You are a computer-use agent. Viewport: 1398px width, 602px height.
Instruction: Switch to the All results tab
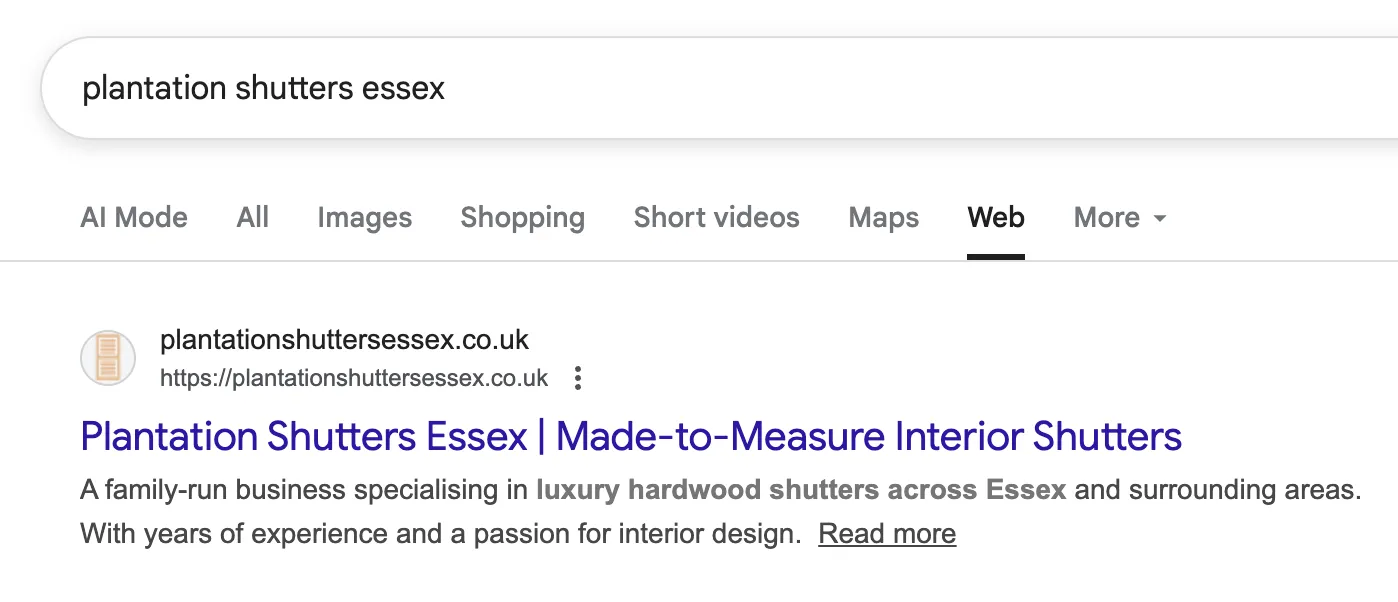point(252,217)
